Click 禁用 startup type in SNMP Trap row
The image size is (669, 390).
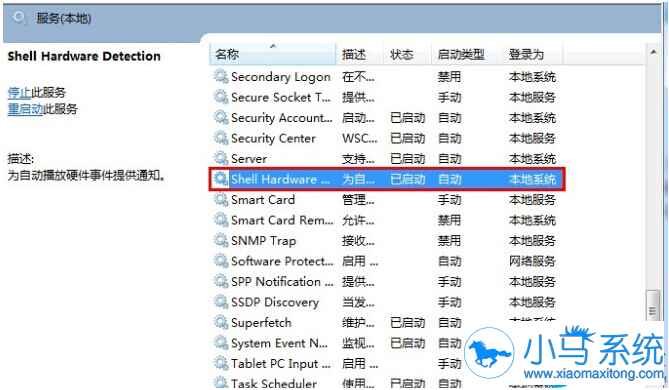(449, 241)
